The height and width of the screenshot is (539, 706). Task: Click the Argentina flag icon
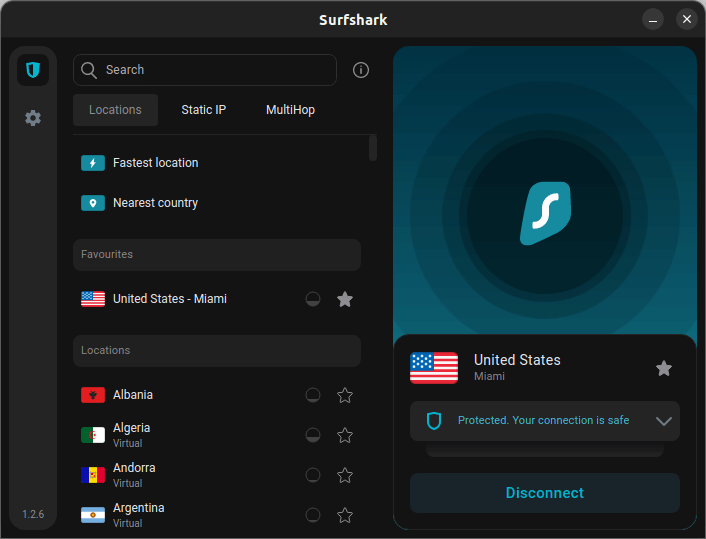(93, 515)
